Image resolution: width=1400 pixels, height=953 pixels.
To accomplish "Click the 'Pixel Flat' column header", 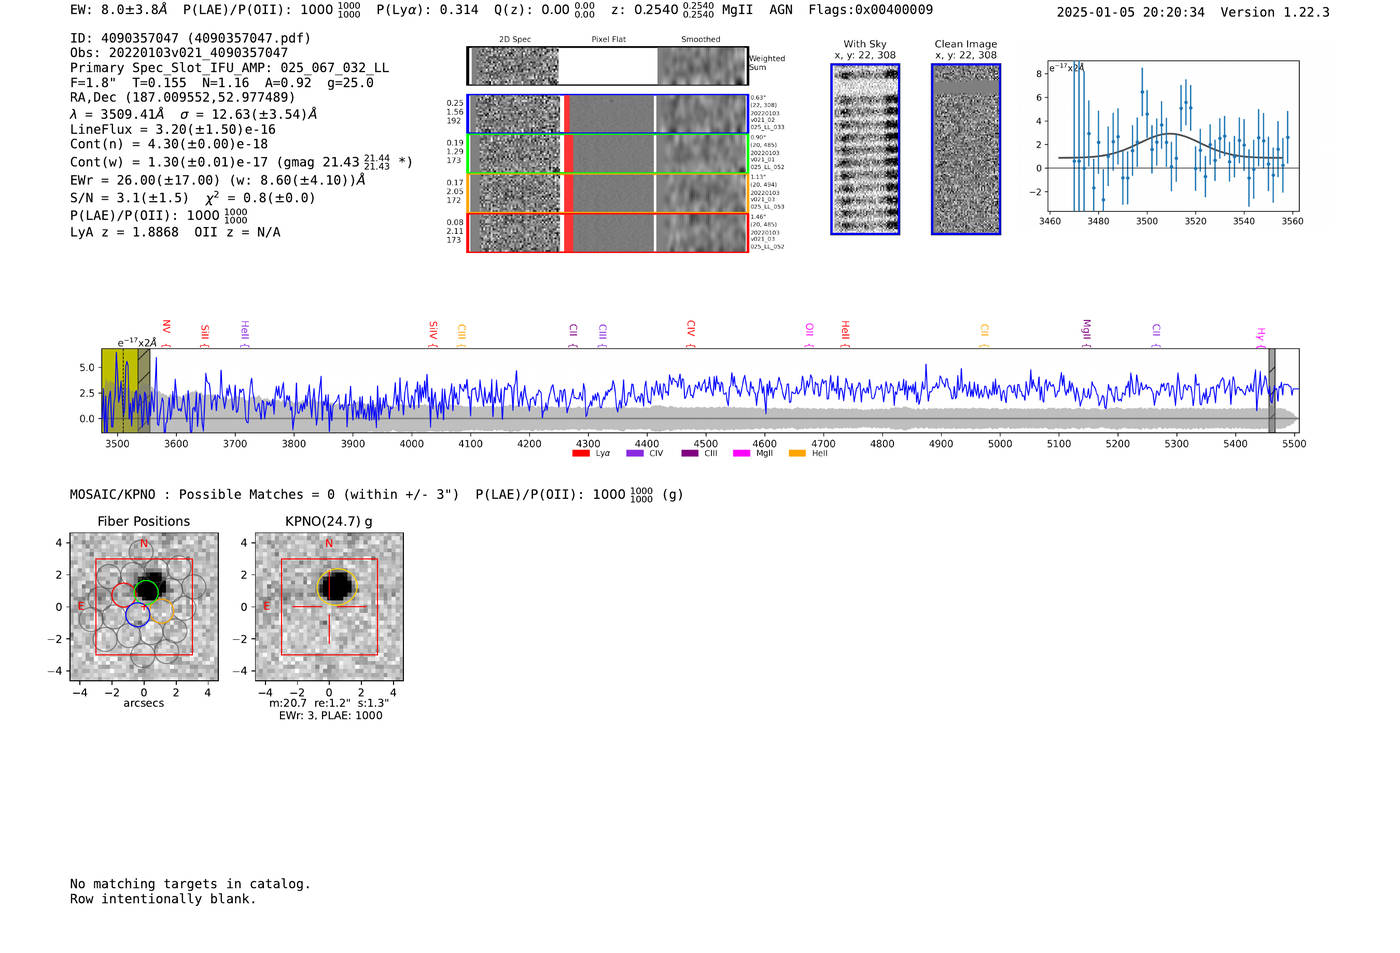I will 609,39.
